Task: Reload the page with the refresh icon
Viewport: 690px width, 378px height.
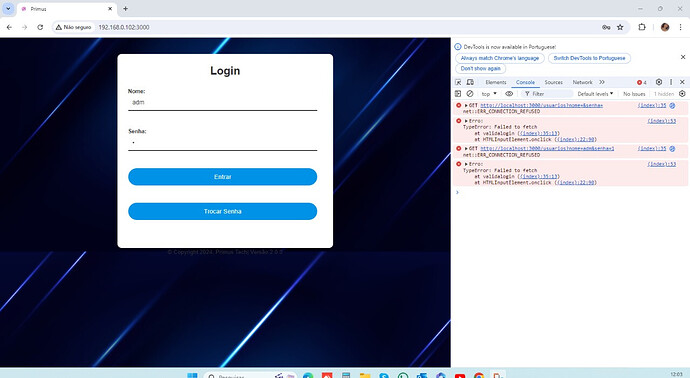Action: pyautogui.click(x=40, y=27)
